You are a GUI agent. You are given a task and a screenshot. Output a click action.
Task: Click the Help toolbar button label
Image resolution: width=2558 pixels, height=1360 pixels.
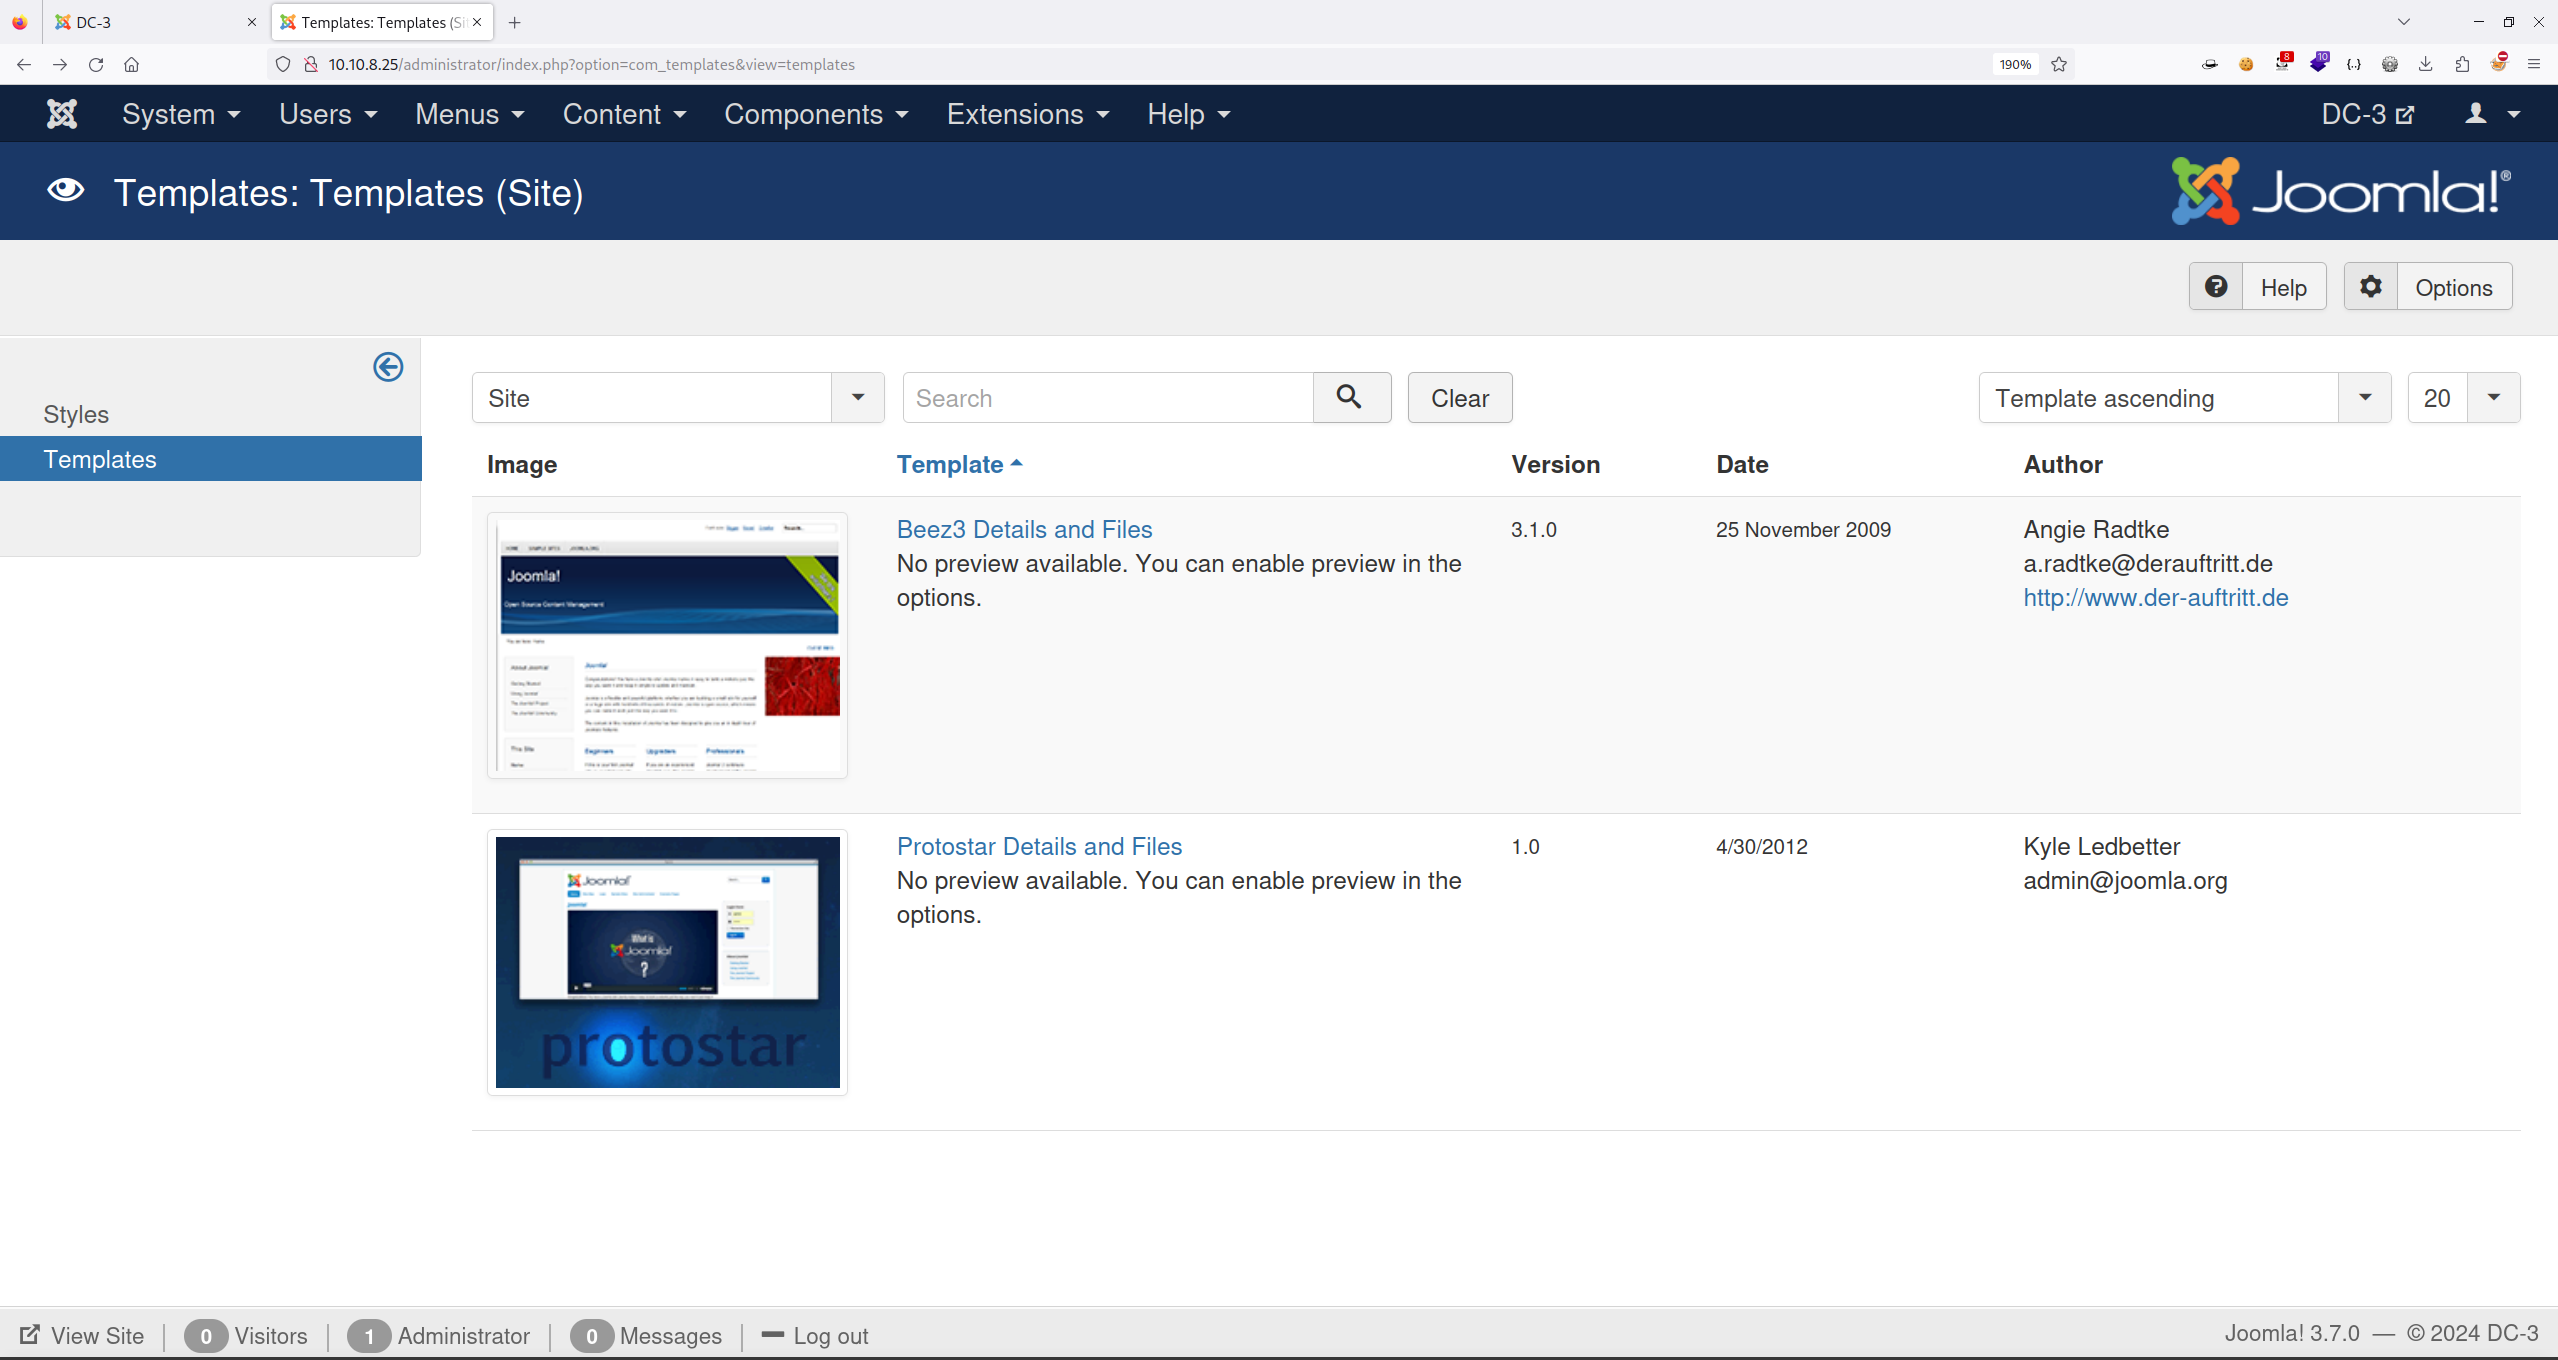coord(2284,288)
